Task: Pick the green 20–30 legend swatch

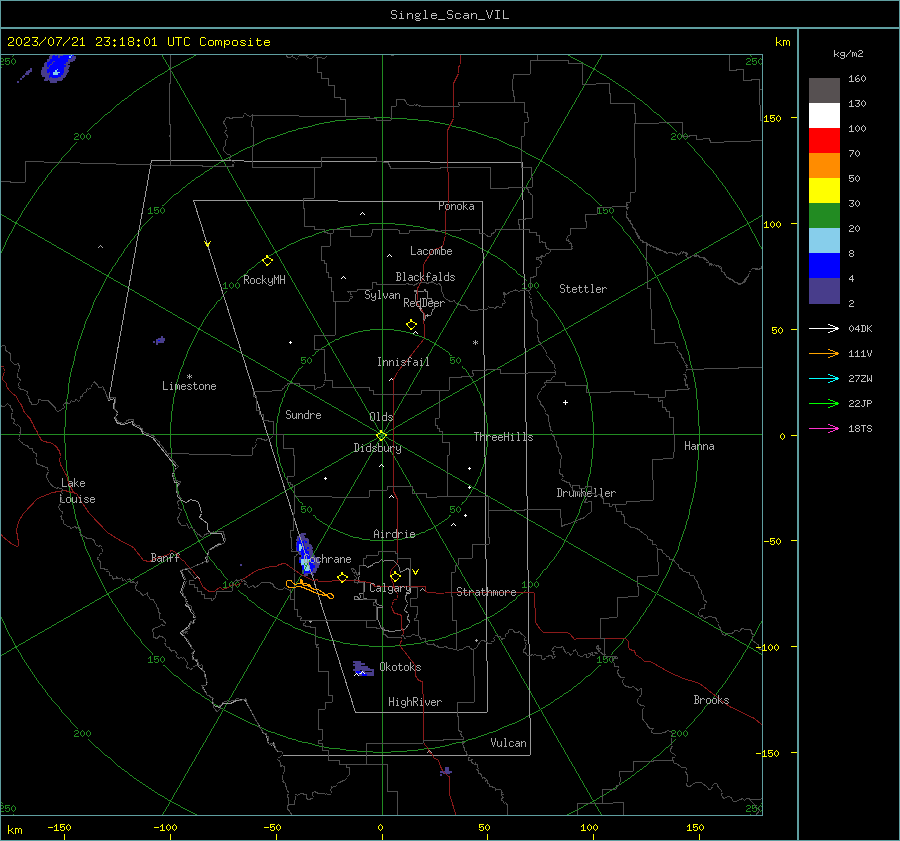Action: (x=824, y=216)
